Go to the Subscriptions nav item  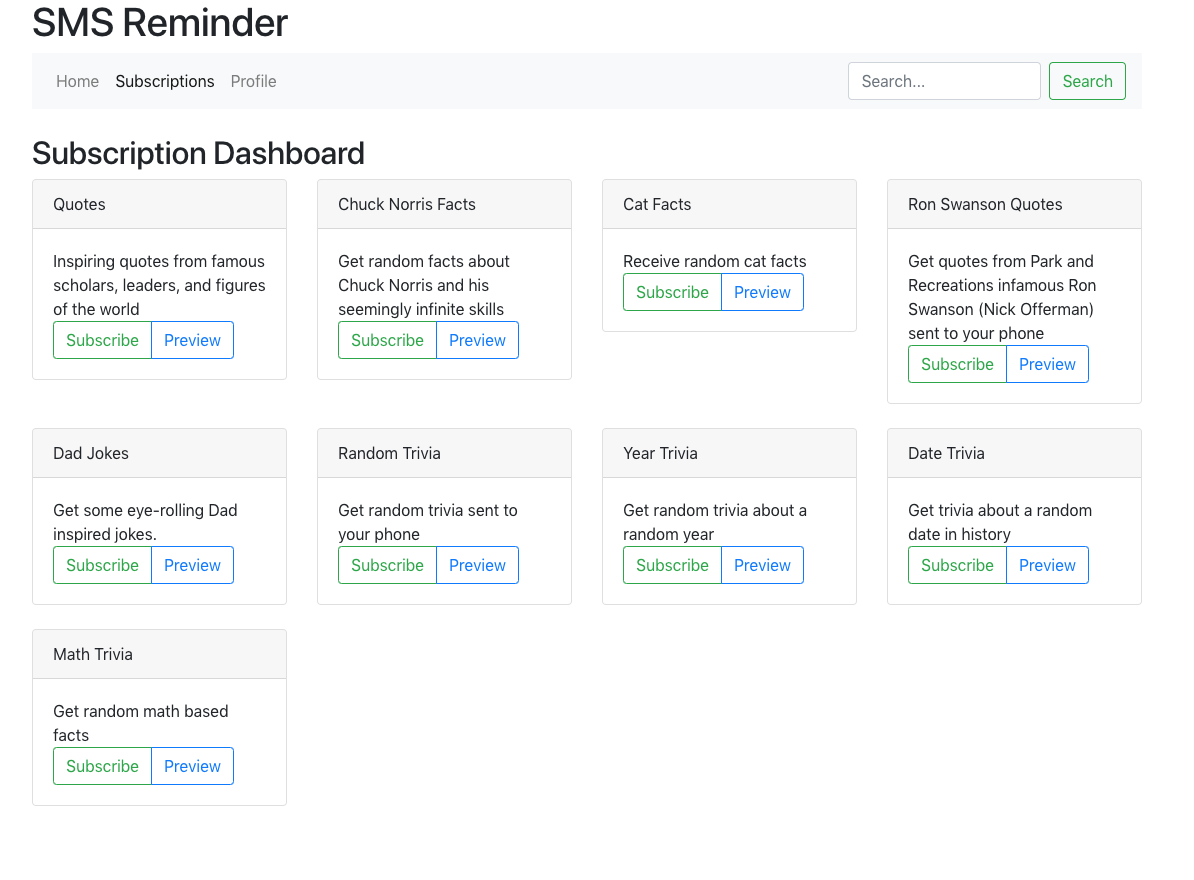[165, 81]
